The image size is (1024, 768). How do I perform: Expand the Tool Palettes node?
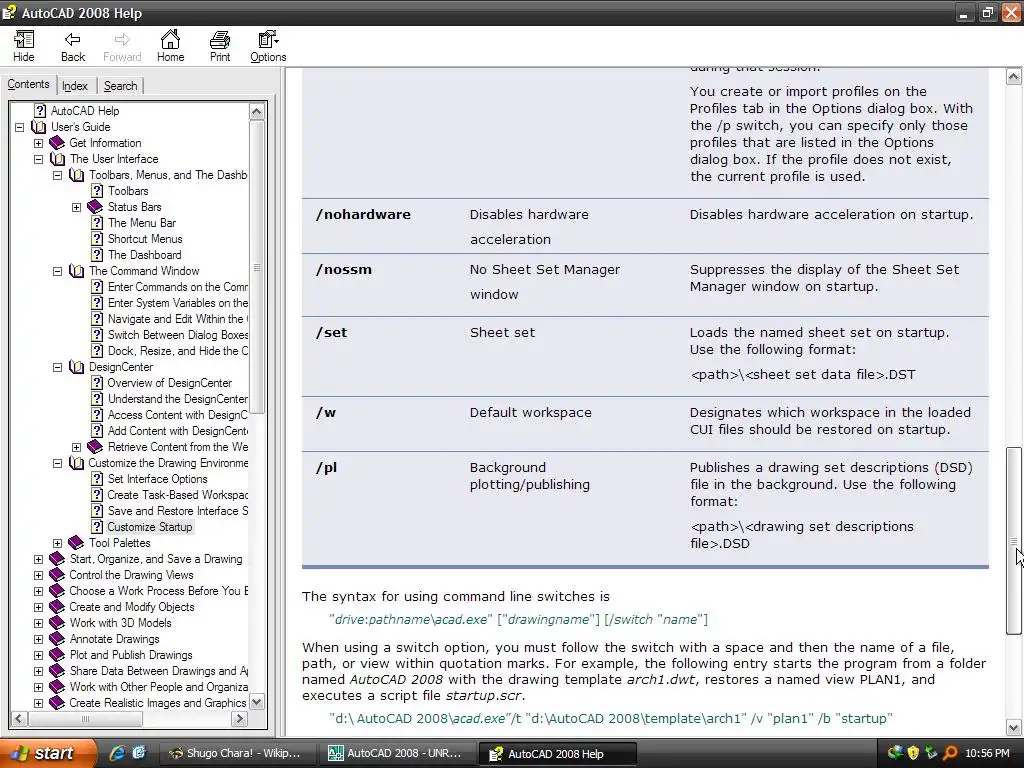[57, 543]
